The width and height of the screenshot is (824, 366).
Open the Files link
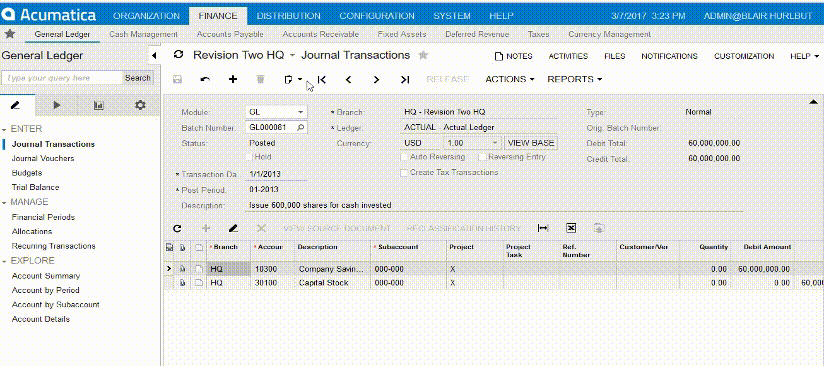[614, 56]
